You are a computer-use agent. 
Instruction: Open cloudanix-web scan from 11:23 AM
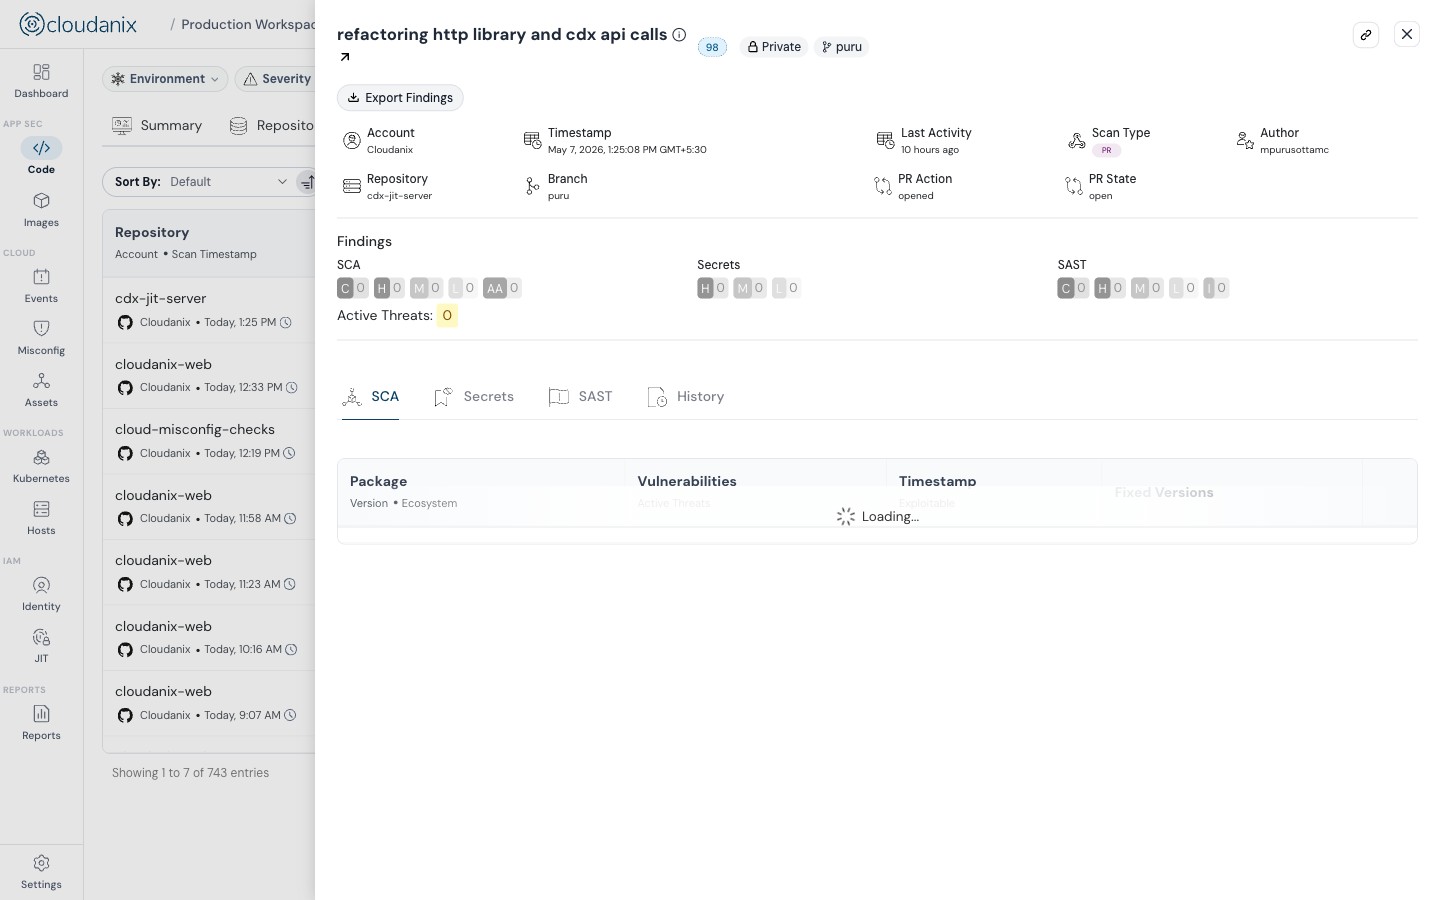coord(209,572)
